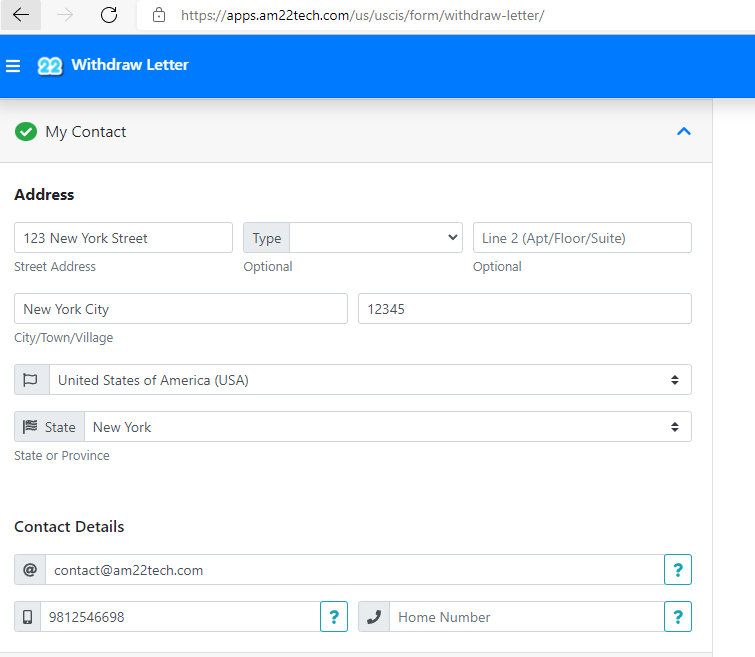This screenshot has width=755, height=657.
Task: Open the hamburger navigation menu
Action: (13, 66)
